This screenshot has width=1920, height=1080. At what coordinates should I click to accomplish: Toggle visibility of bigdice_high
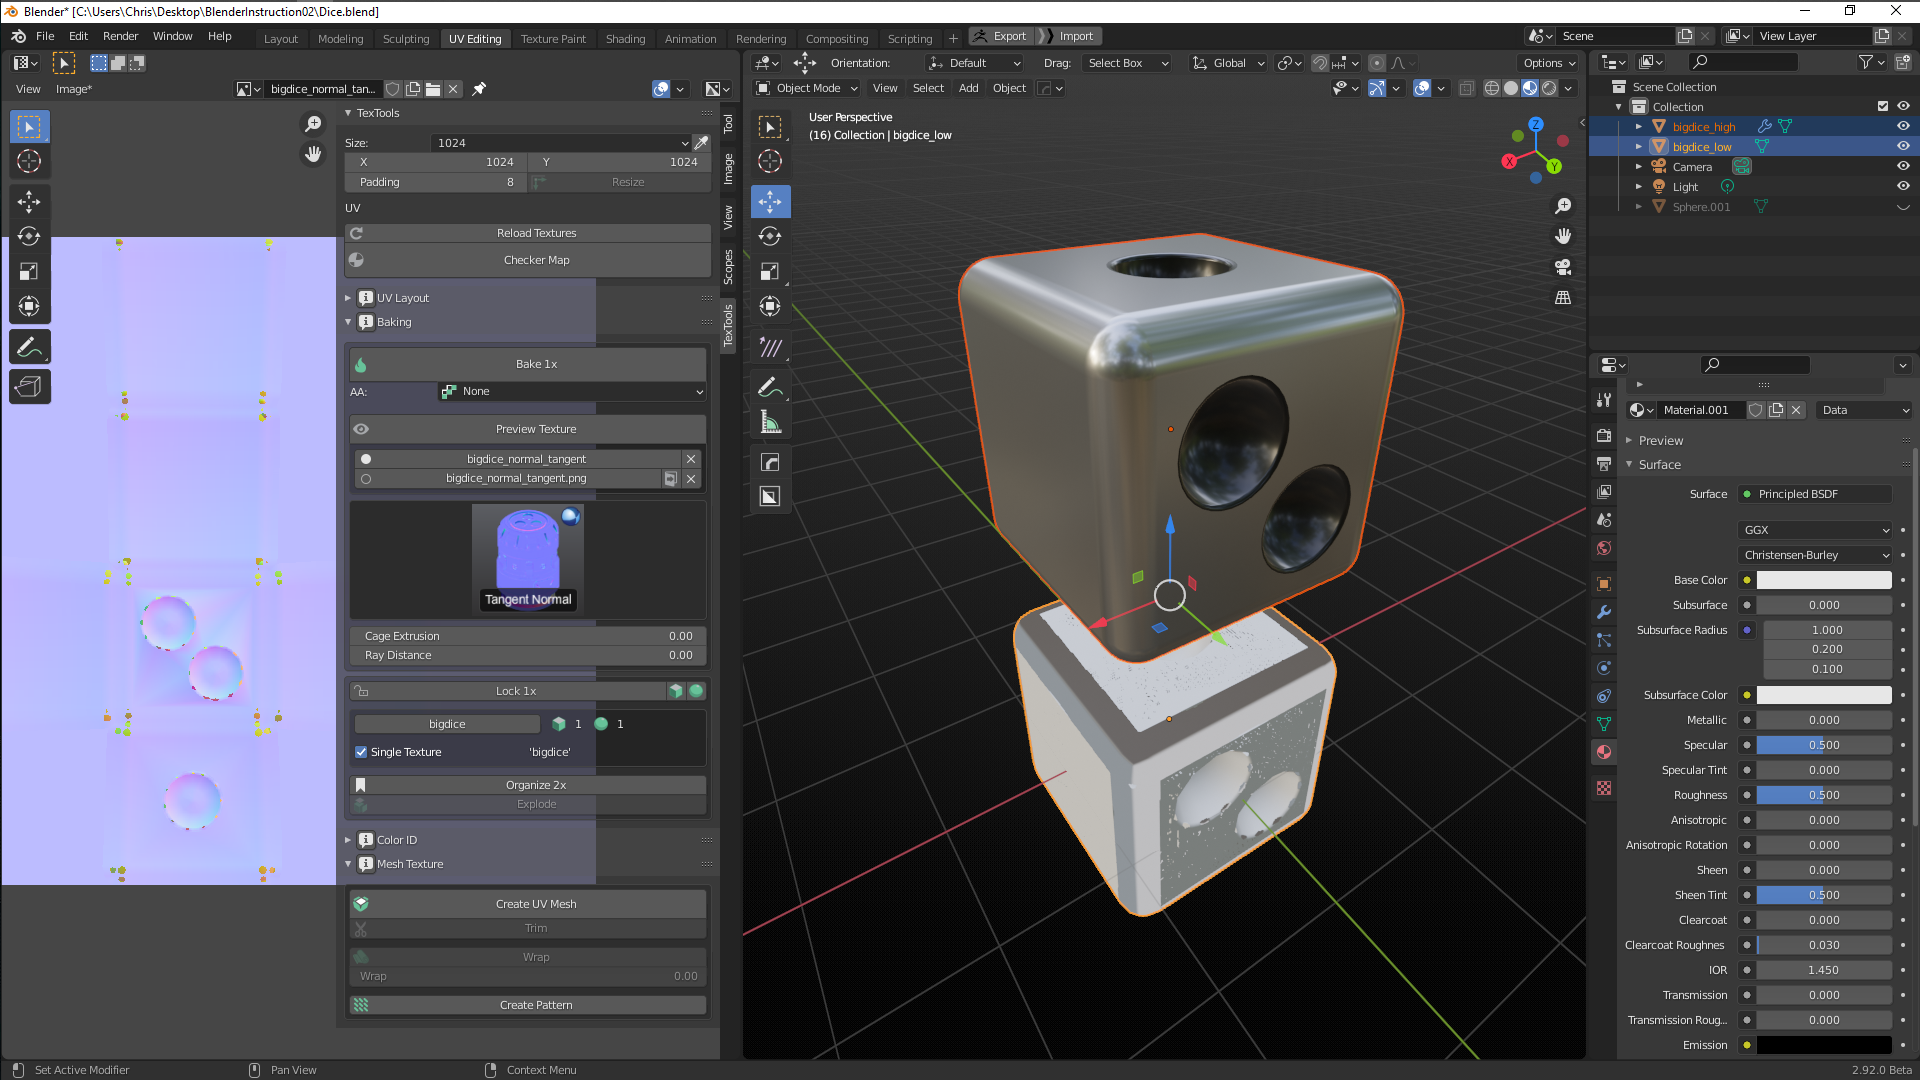(1903, 127)
